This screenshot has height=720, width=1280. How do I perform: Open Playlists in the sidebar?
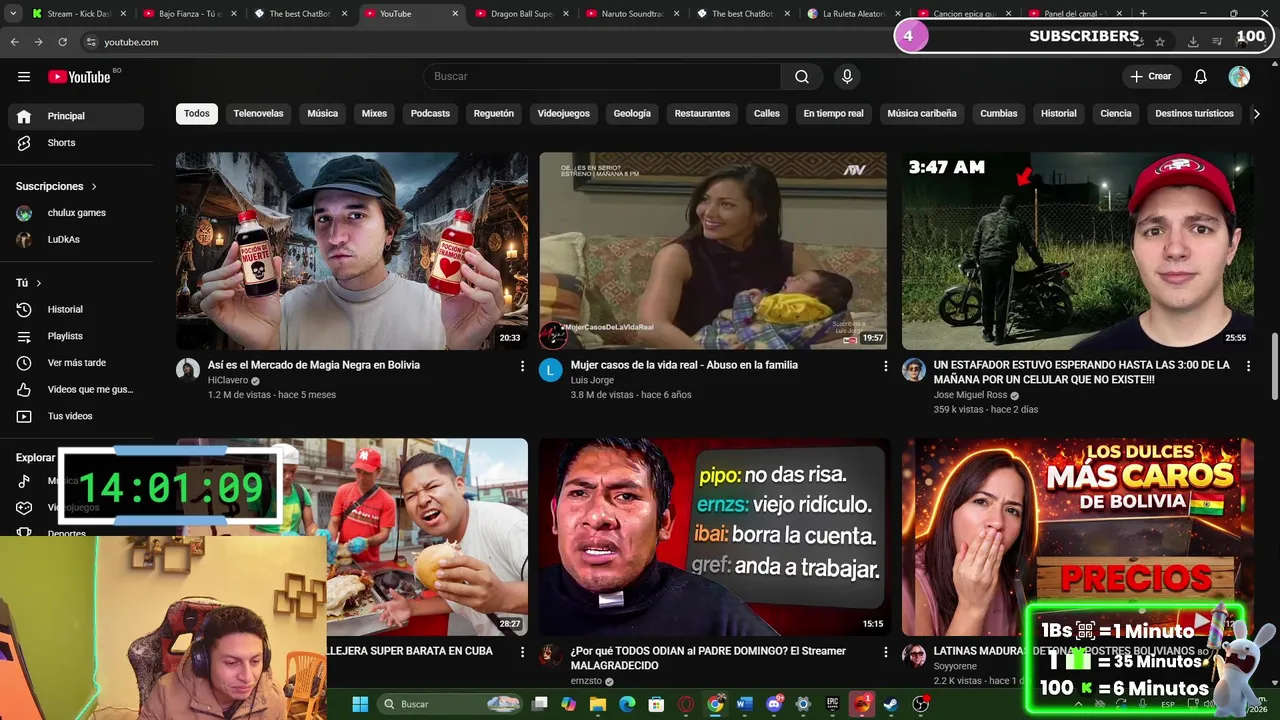(76, 336)
